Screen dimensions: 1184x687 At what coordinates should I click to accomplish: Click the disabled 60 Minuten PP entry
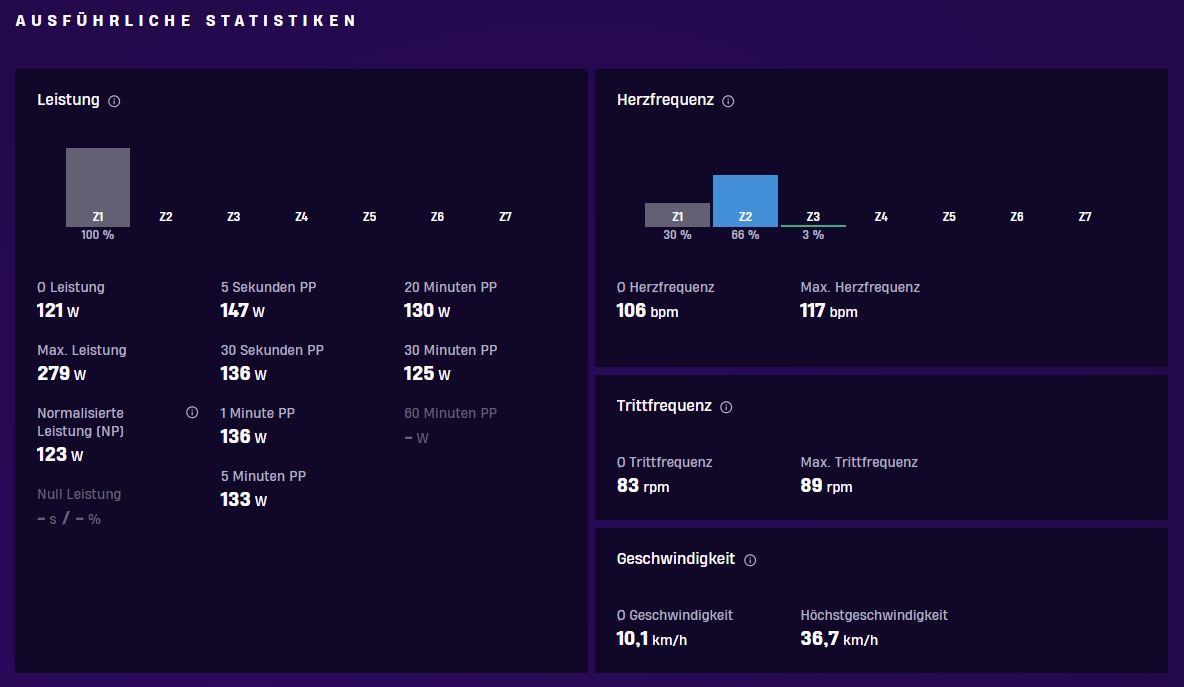click(451, 426)
